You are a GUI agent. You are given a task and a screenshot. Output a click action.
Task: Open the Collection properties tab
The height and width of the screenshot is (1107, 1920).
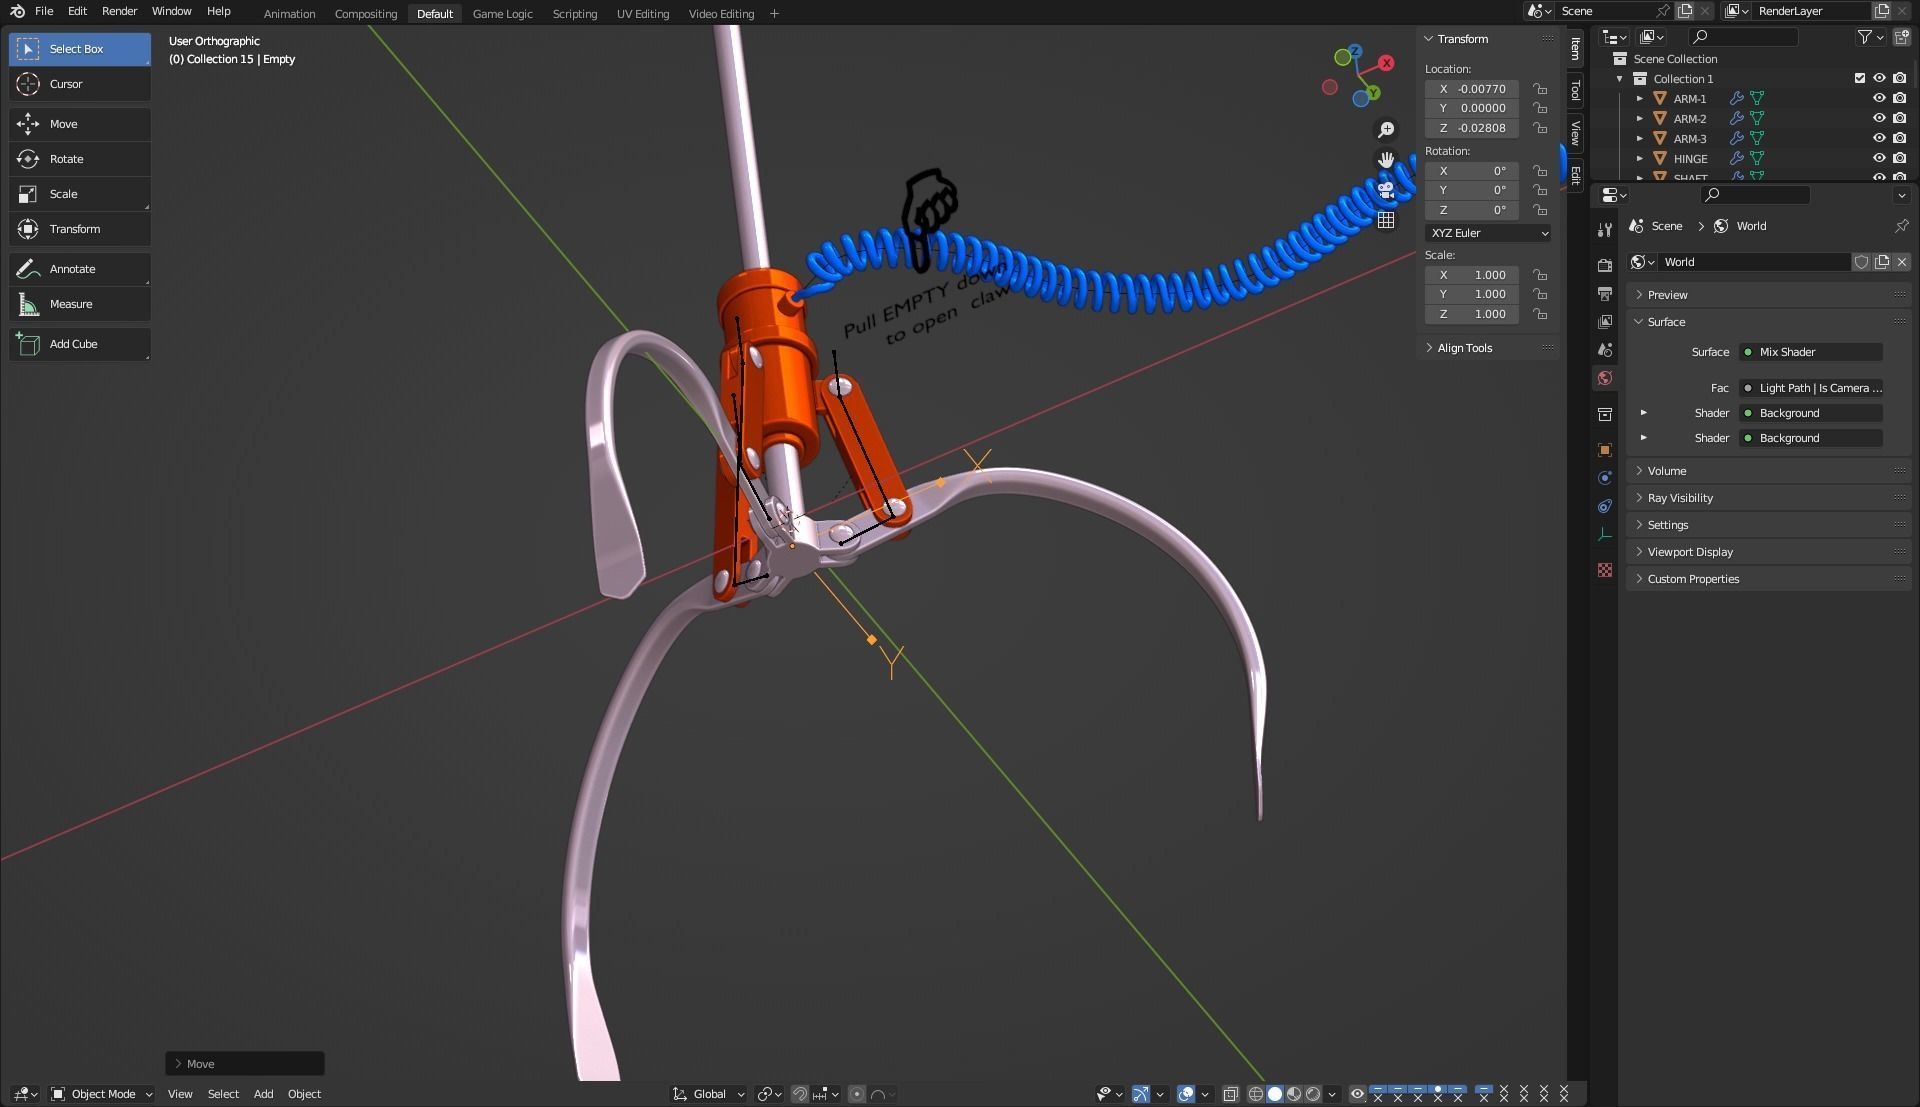pos(1605,414)
